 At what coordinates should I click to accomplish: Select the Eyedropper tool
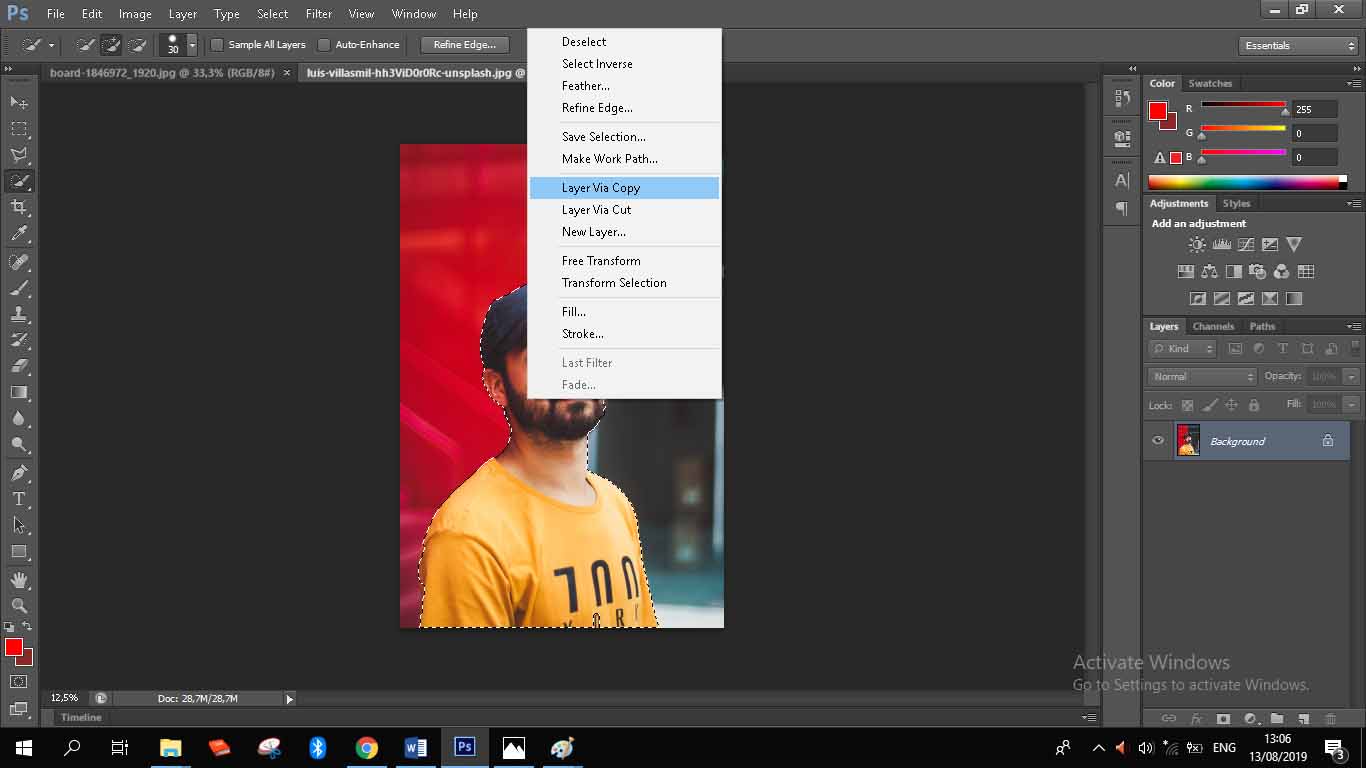(19, 234)
